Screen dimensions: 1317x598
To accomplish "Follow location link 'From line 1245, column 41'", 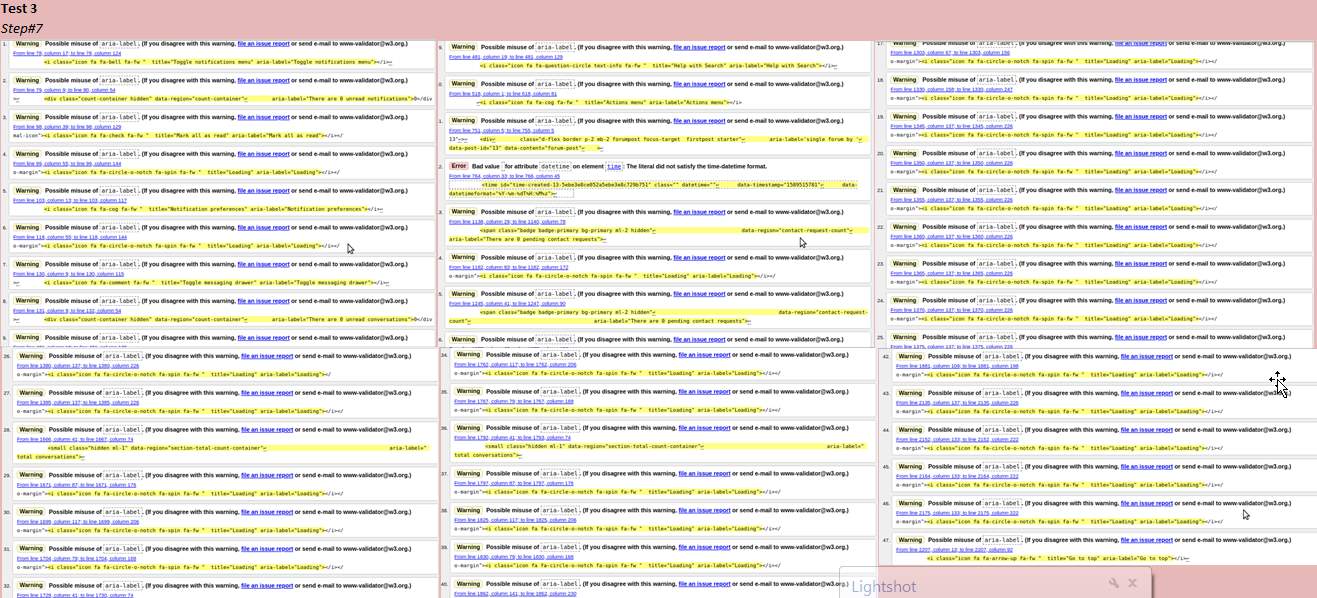I will tap(507, 303).
